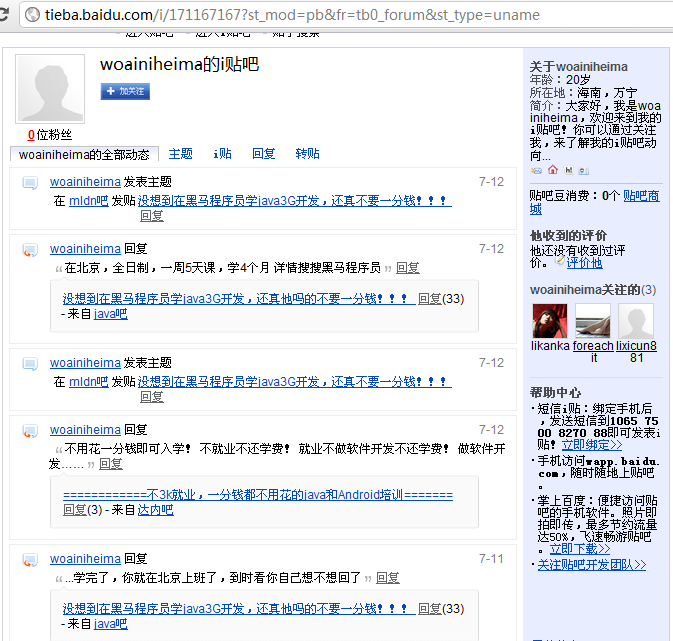Click the photo album icon in sidebar
This screenshot has width=673, height=641.
tap(584, 171)
